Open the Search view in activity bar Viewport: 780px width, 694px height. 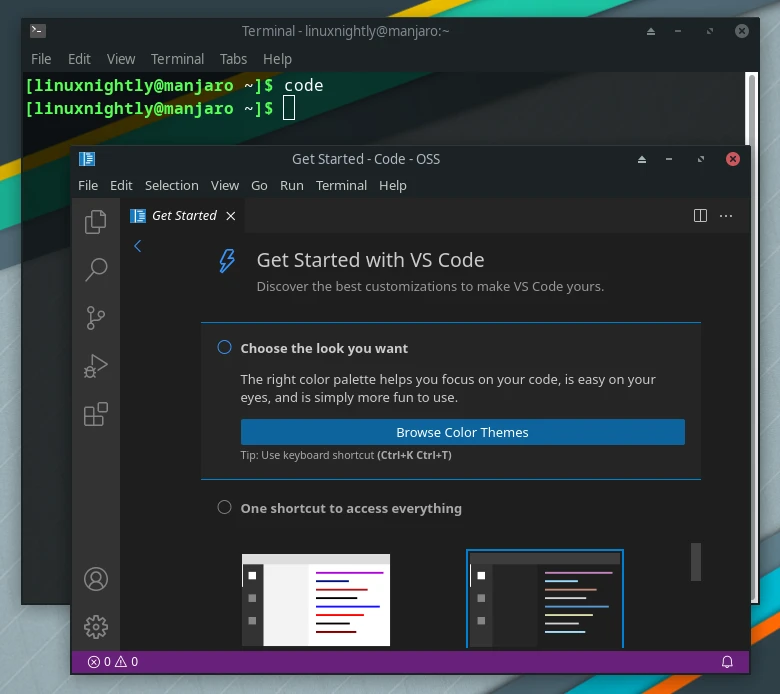click(96, 269)
